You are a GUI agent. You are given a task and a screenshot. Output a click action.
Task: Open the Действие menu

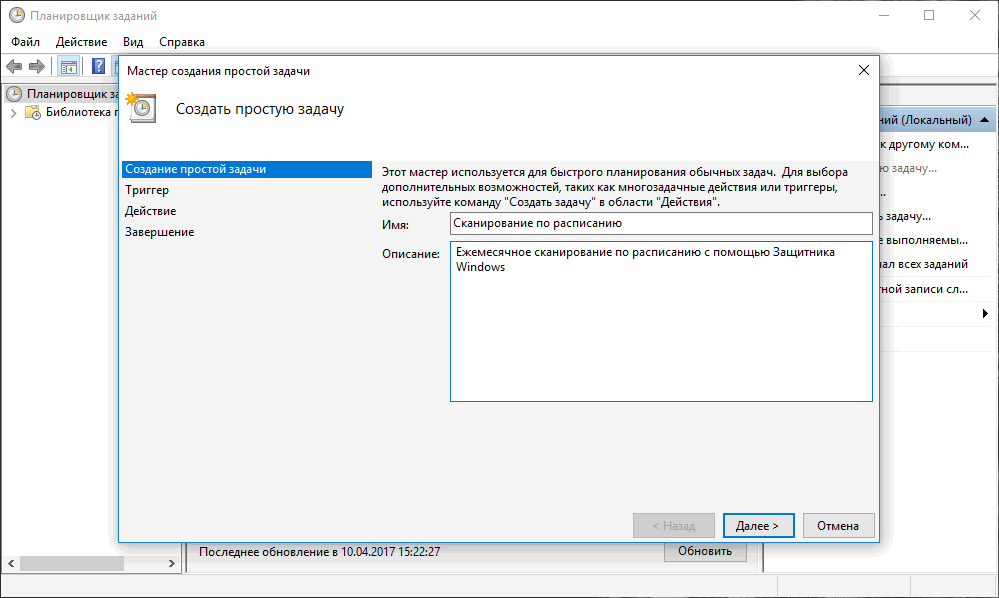pos(82,42)
